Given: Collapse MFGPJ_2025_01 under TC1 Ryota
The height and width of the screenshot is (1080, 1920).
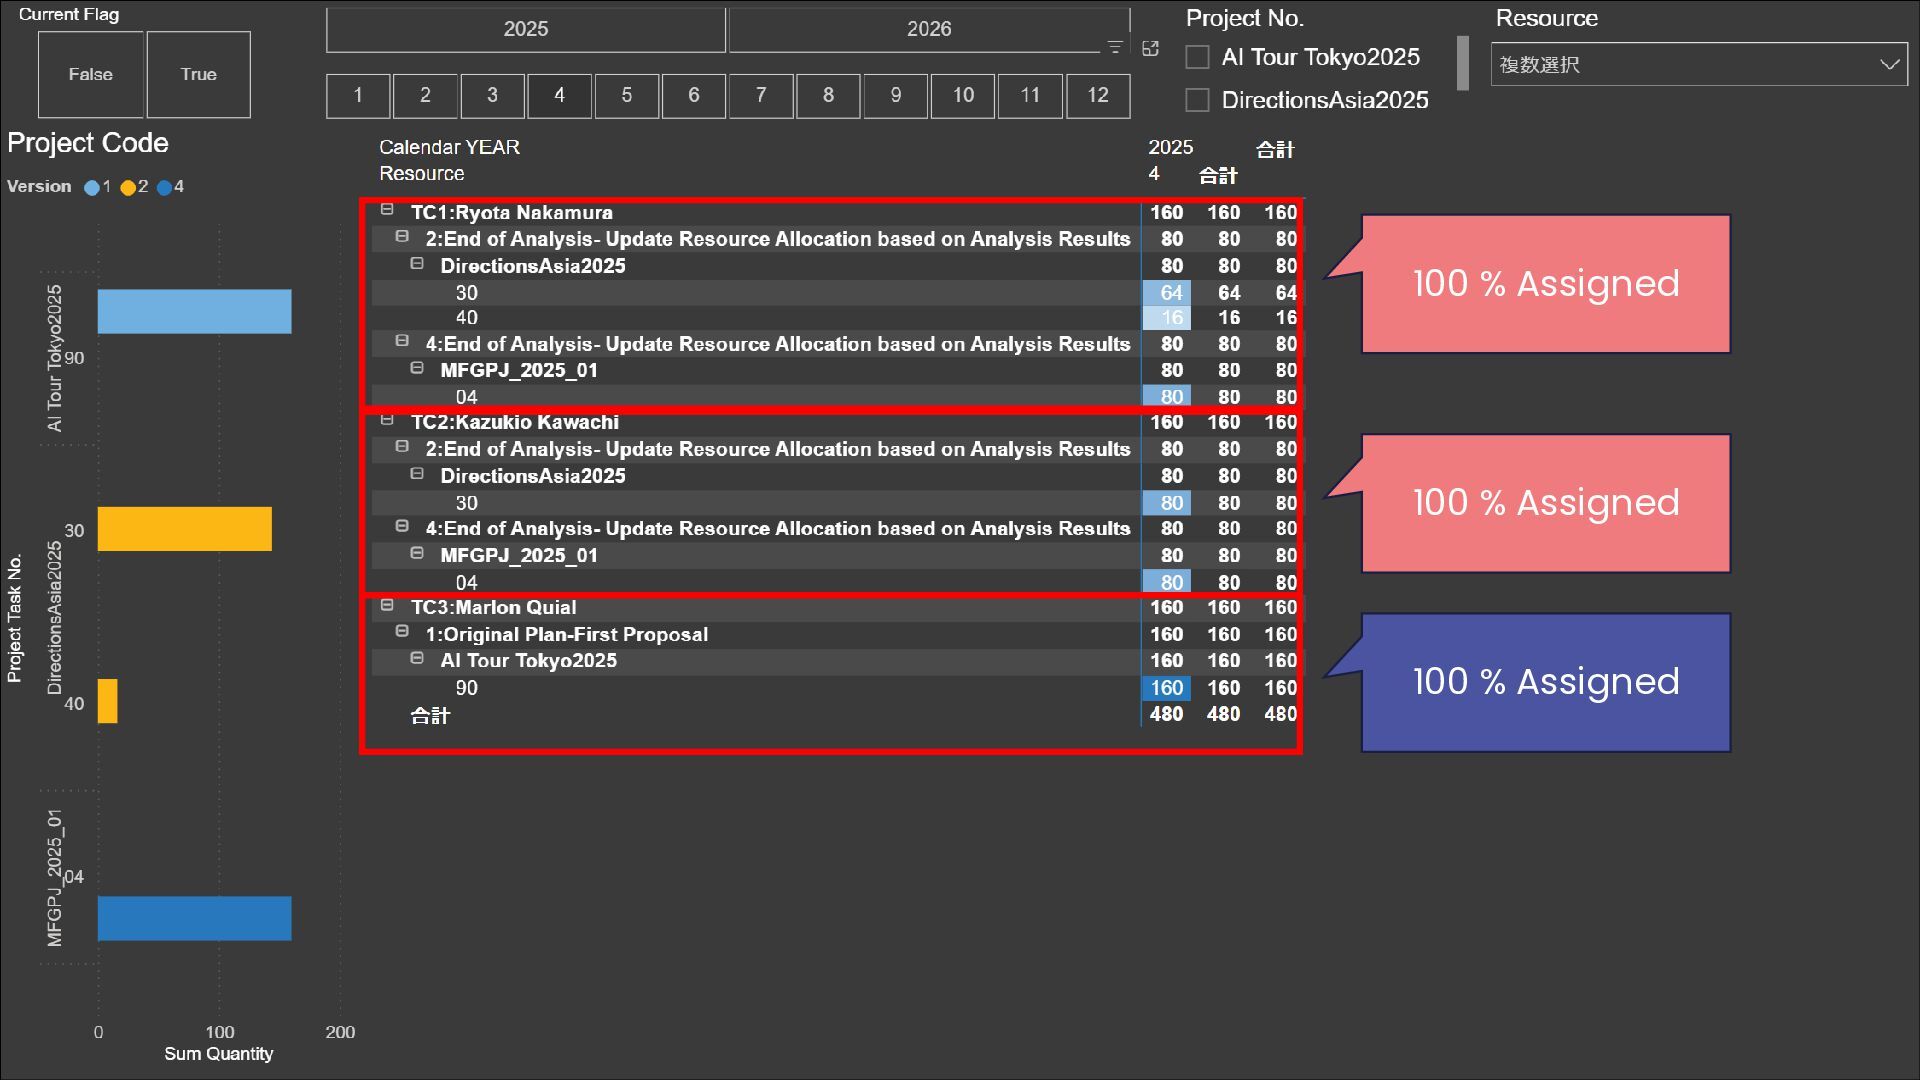Looking at the screenshot, I should [x=417, y=368].
